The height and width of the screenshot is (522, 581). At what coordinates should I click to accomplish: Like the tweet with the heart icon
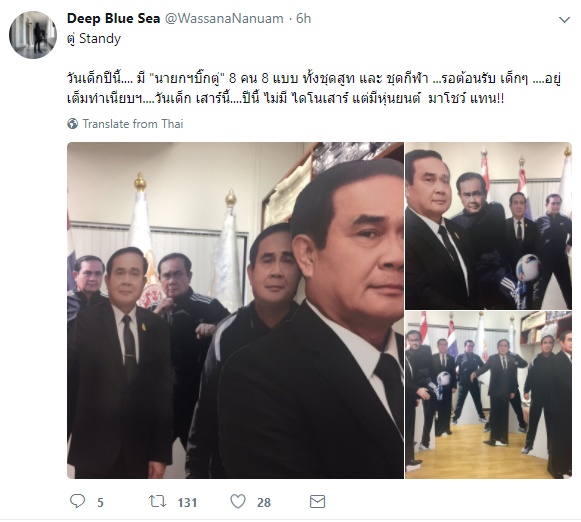coord(238,502)
